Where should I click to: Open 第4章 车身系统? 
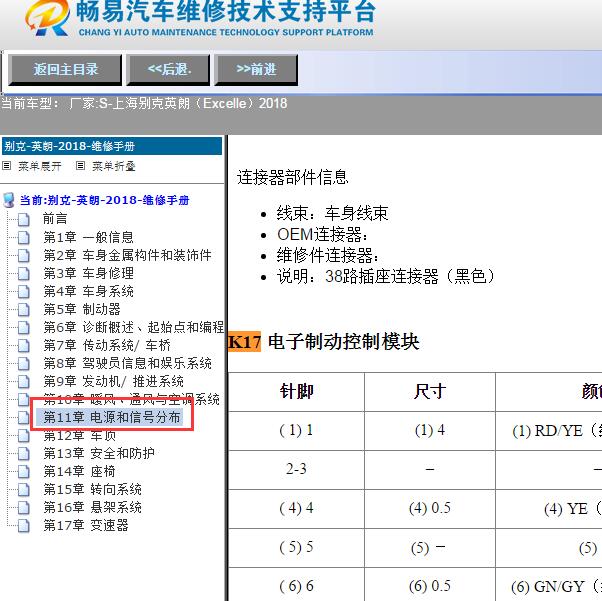click(88, 291)
